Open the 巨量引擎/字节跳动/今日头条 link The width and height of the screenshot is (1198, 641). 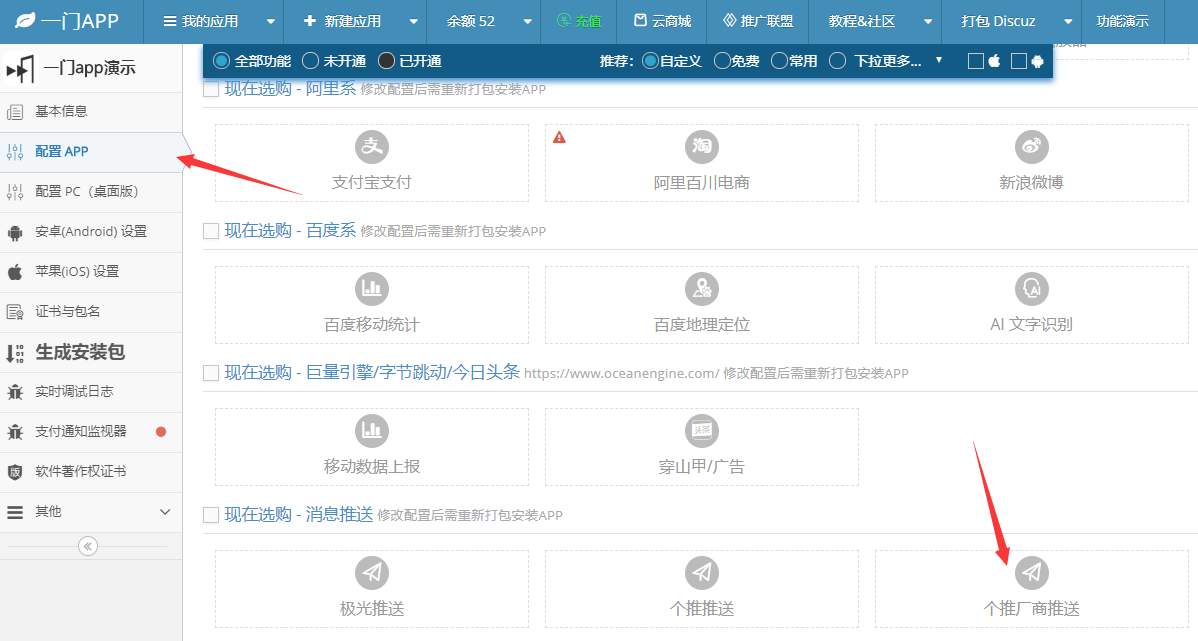click(372, 373)
